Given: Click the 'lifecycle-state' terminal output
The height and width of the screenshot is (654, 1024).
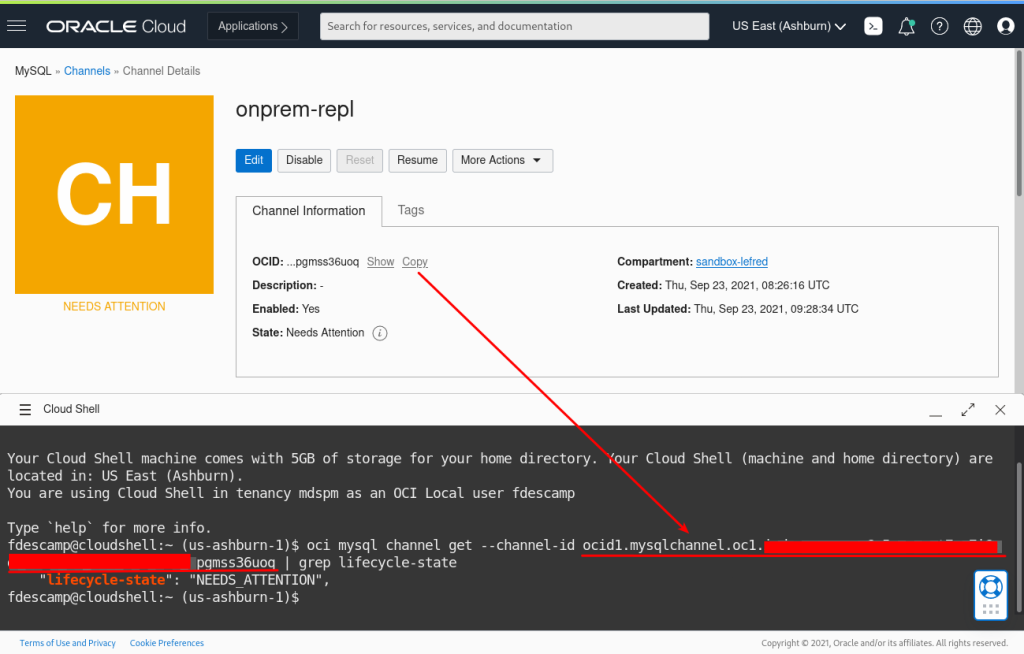Looking at the screenshot, I should [x=106, y=580].
